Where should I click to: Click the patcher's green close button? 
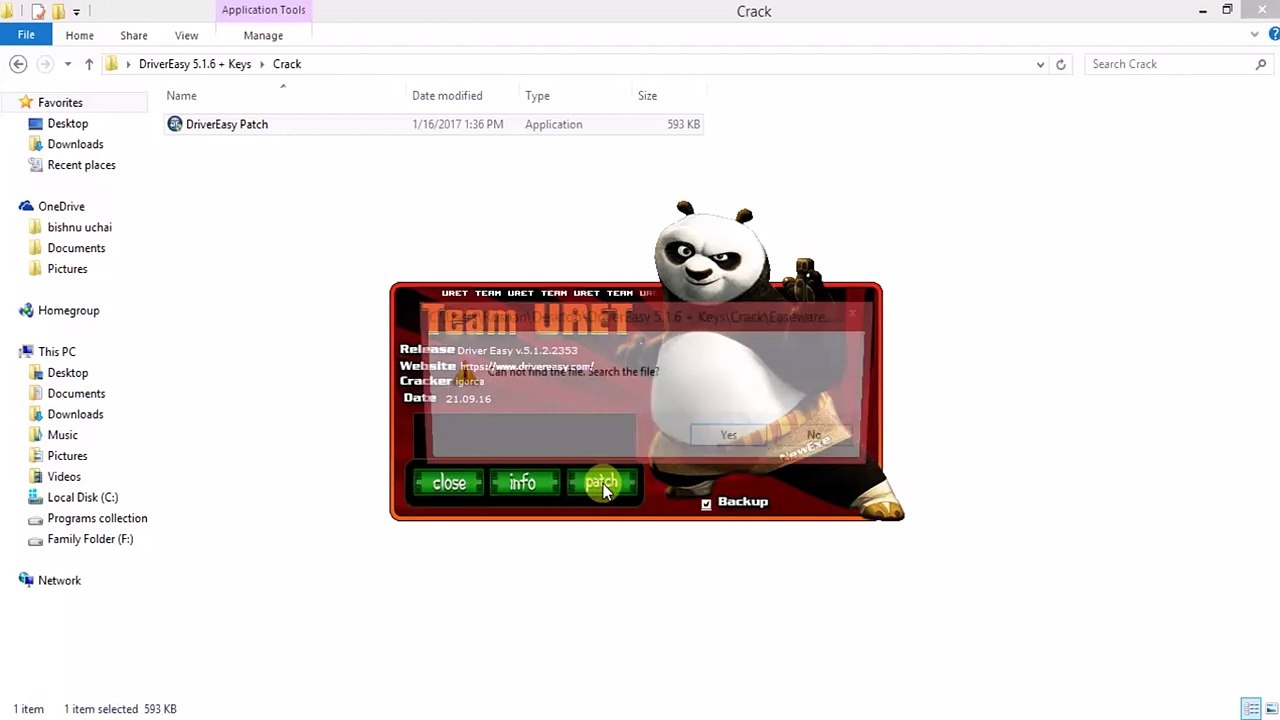pos(449,484)
